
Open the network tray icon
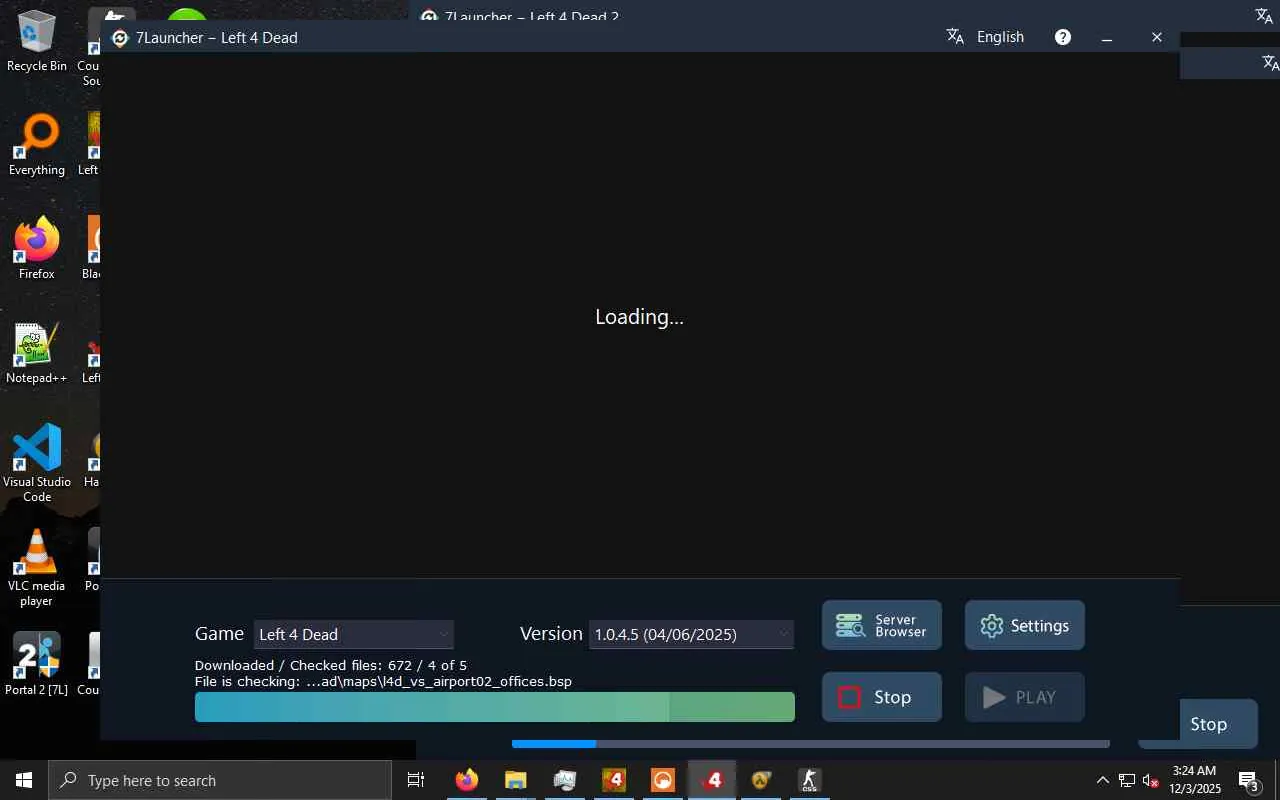(1127, 780)
